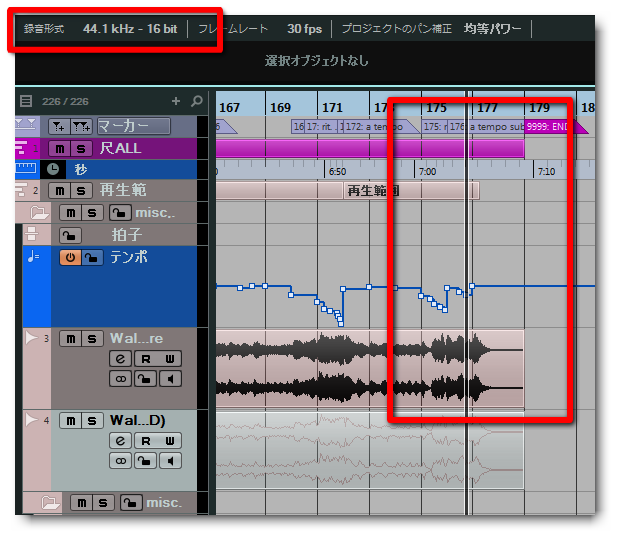Screen dimensions: 622x542
Task: Open the 44.1 kHz - 16 bit record format
Action: coord(130,29)
